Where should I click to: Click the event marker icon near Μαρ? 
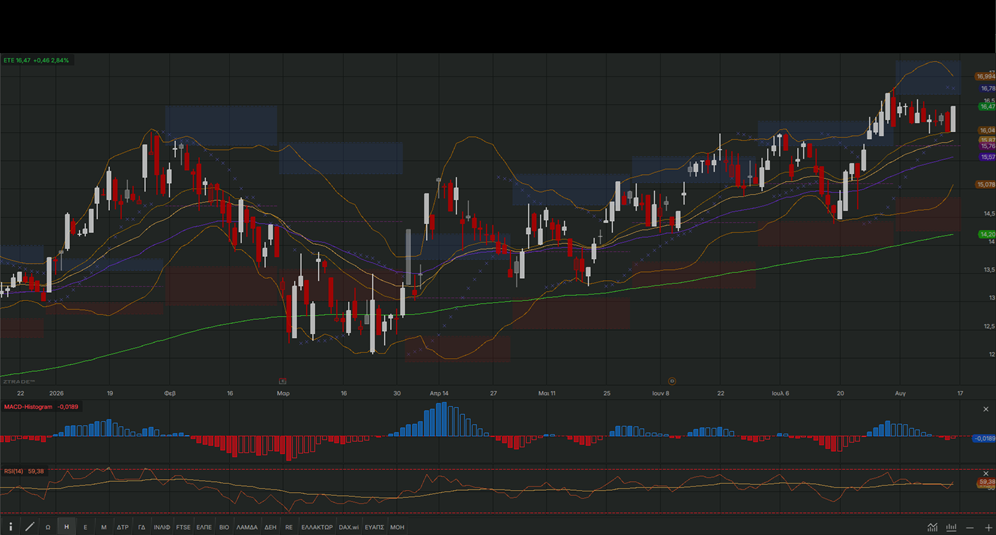coord(283,381)
